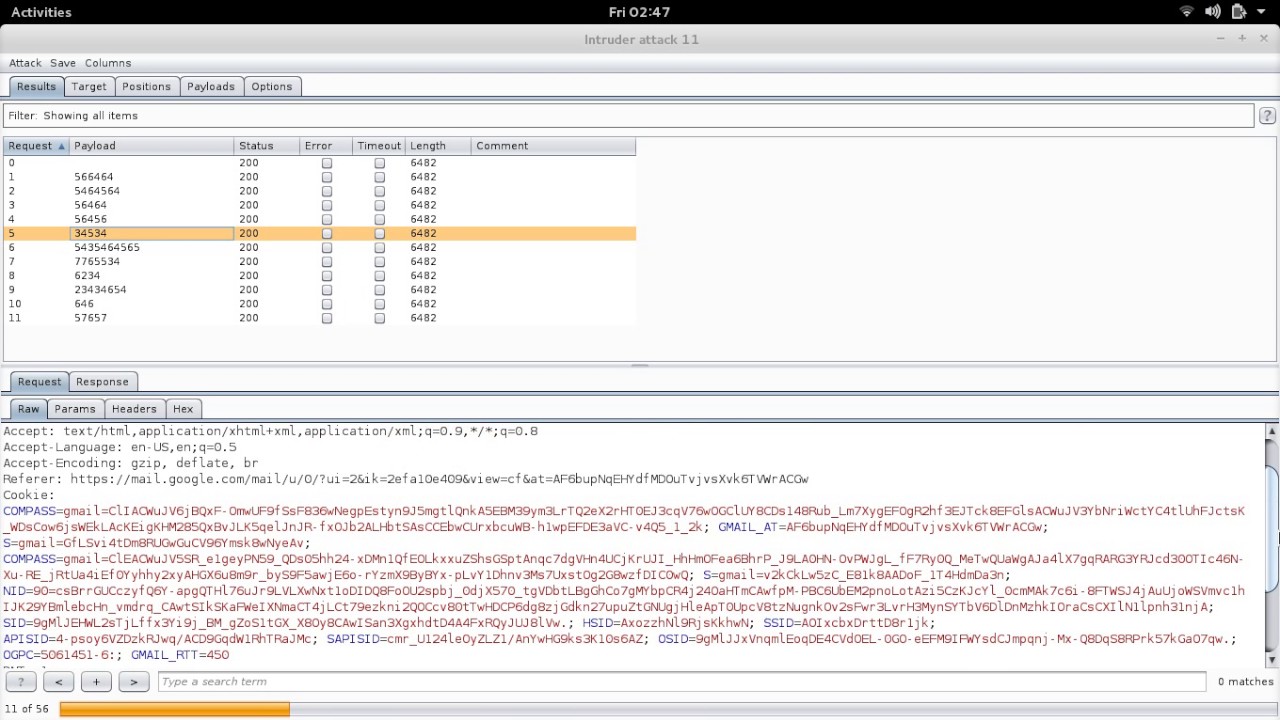Screen dimensions: 1280x720
Task: Toggle Error checkbox for payload 5464564
Action: tap(326, 191)
